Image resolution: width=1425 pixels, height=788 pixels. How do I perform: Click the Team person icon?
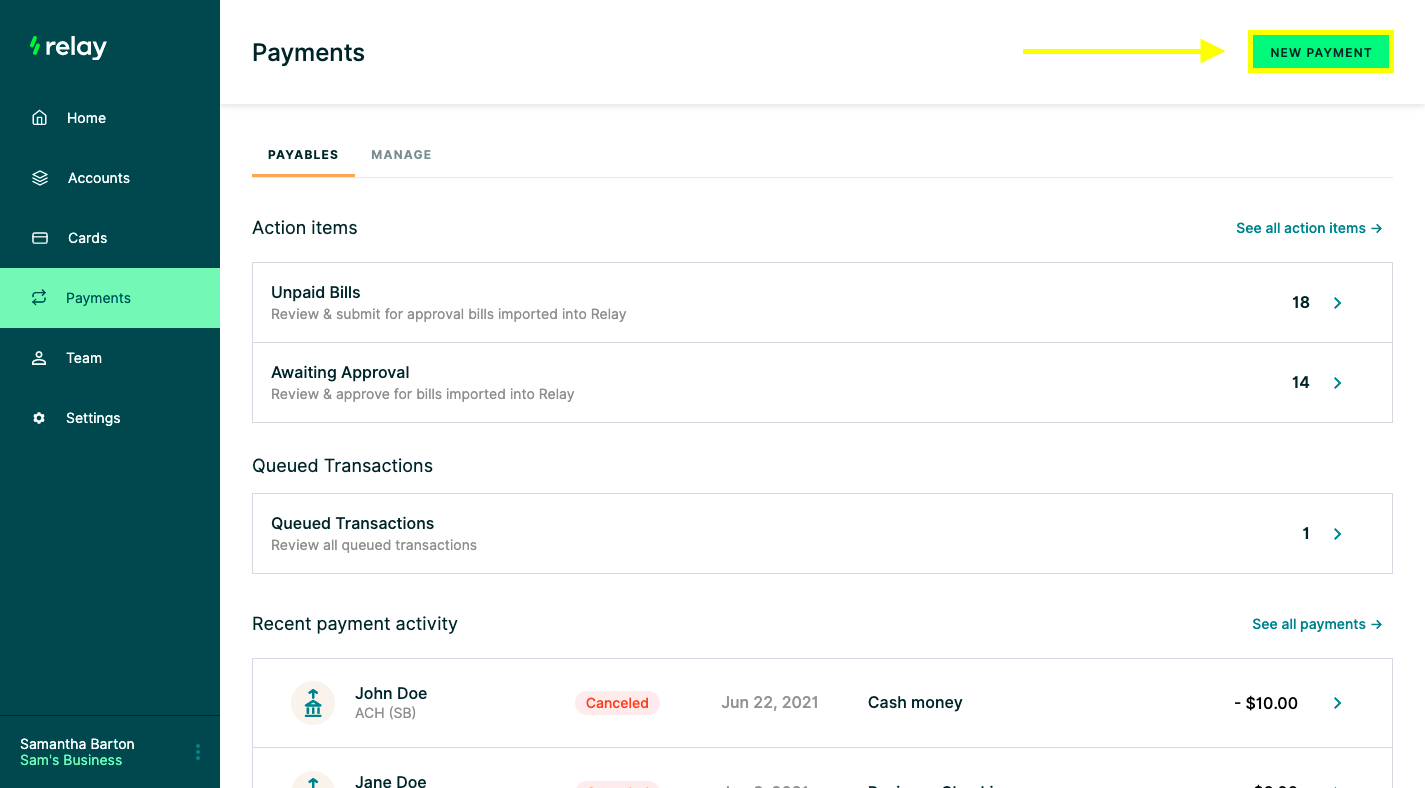[x=39, y=358]
